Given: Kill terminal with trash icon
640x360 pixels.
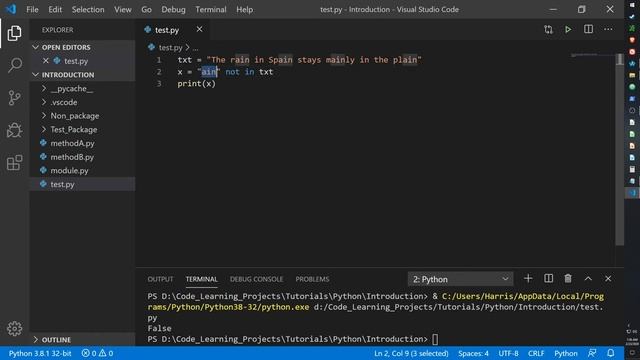Looking at the screenshot, I should click(x=568, y=279).
